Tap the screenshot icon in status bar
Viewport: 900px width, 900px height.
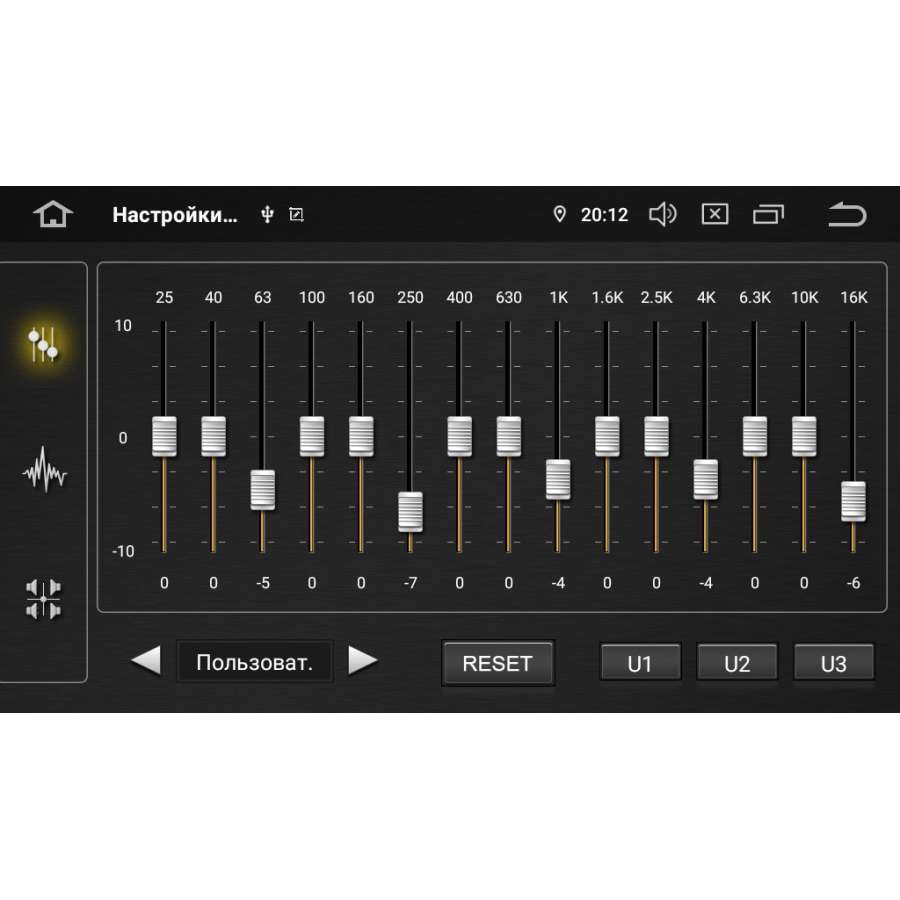[296, 215]
